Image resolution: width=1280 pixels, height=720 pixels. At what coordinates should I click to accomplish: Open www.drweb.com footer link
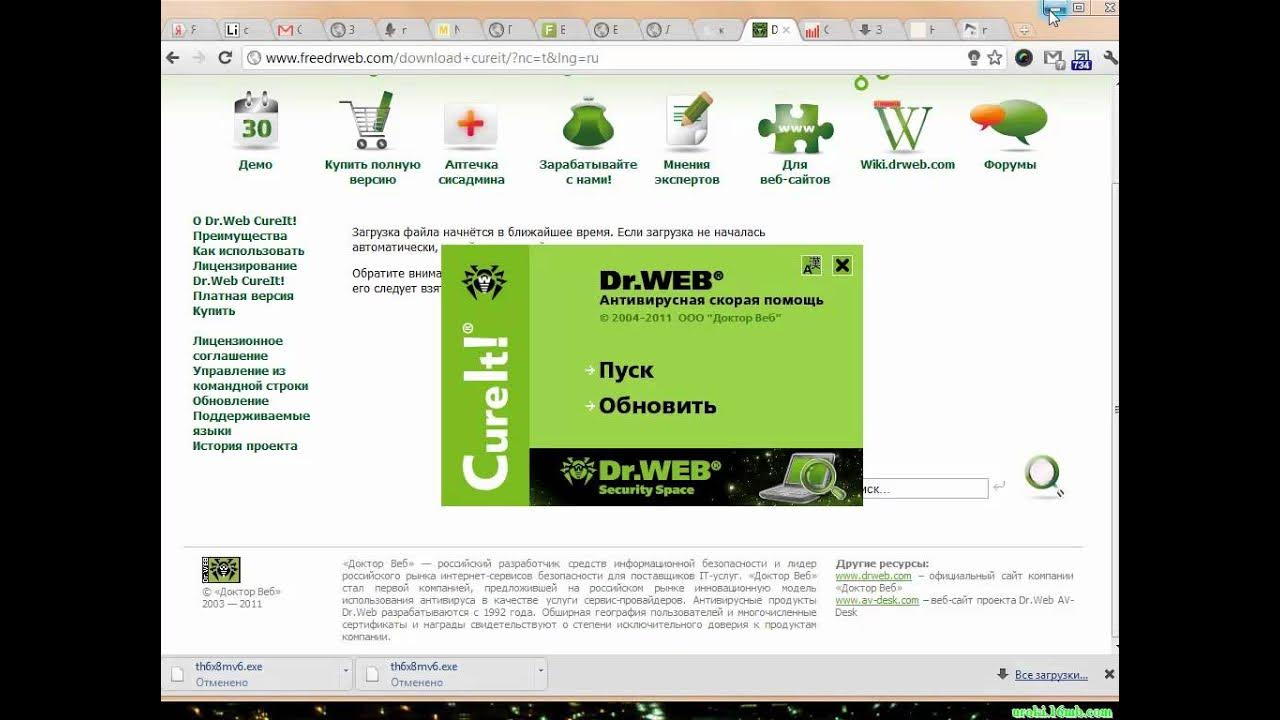click(873, 576)
